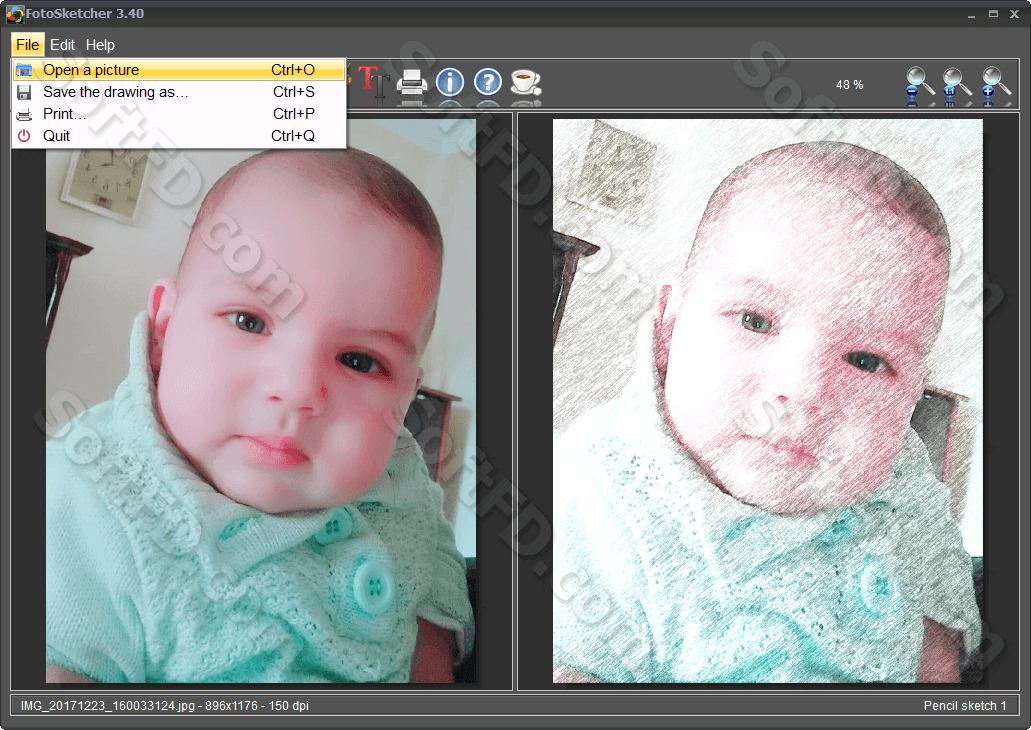
Task: Click the zoom in magnifier icon
Action: click(995, 83)
